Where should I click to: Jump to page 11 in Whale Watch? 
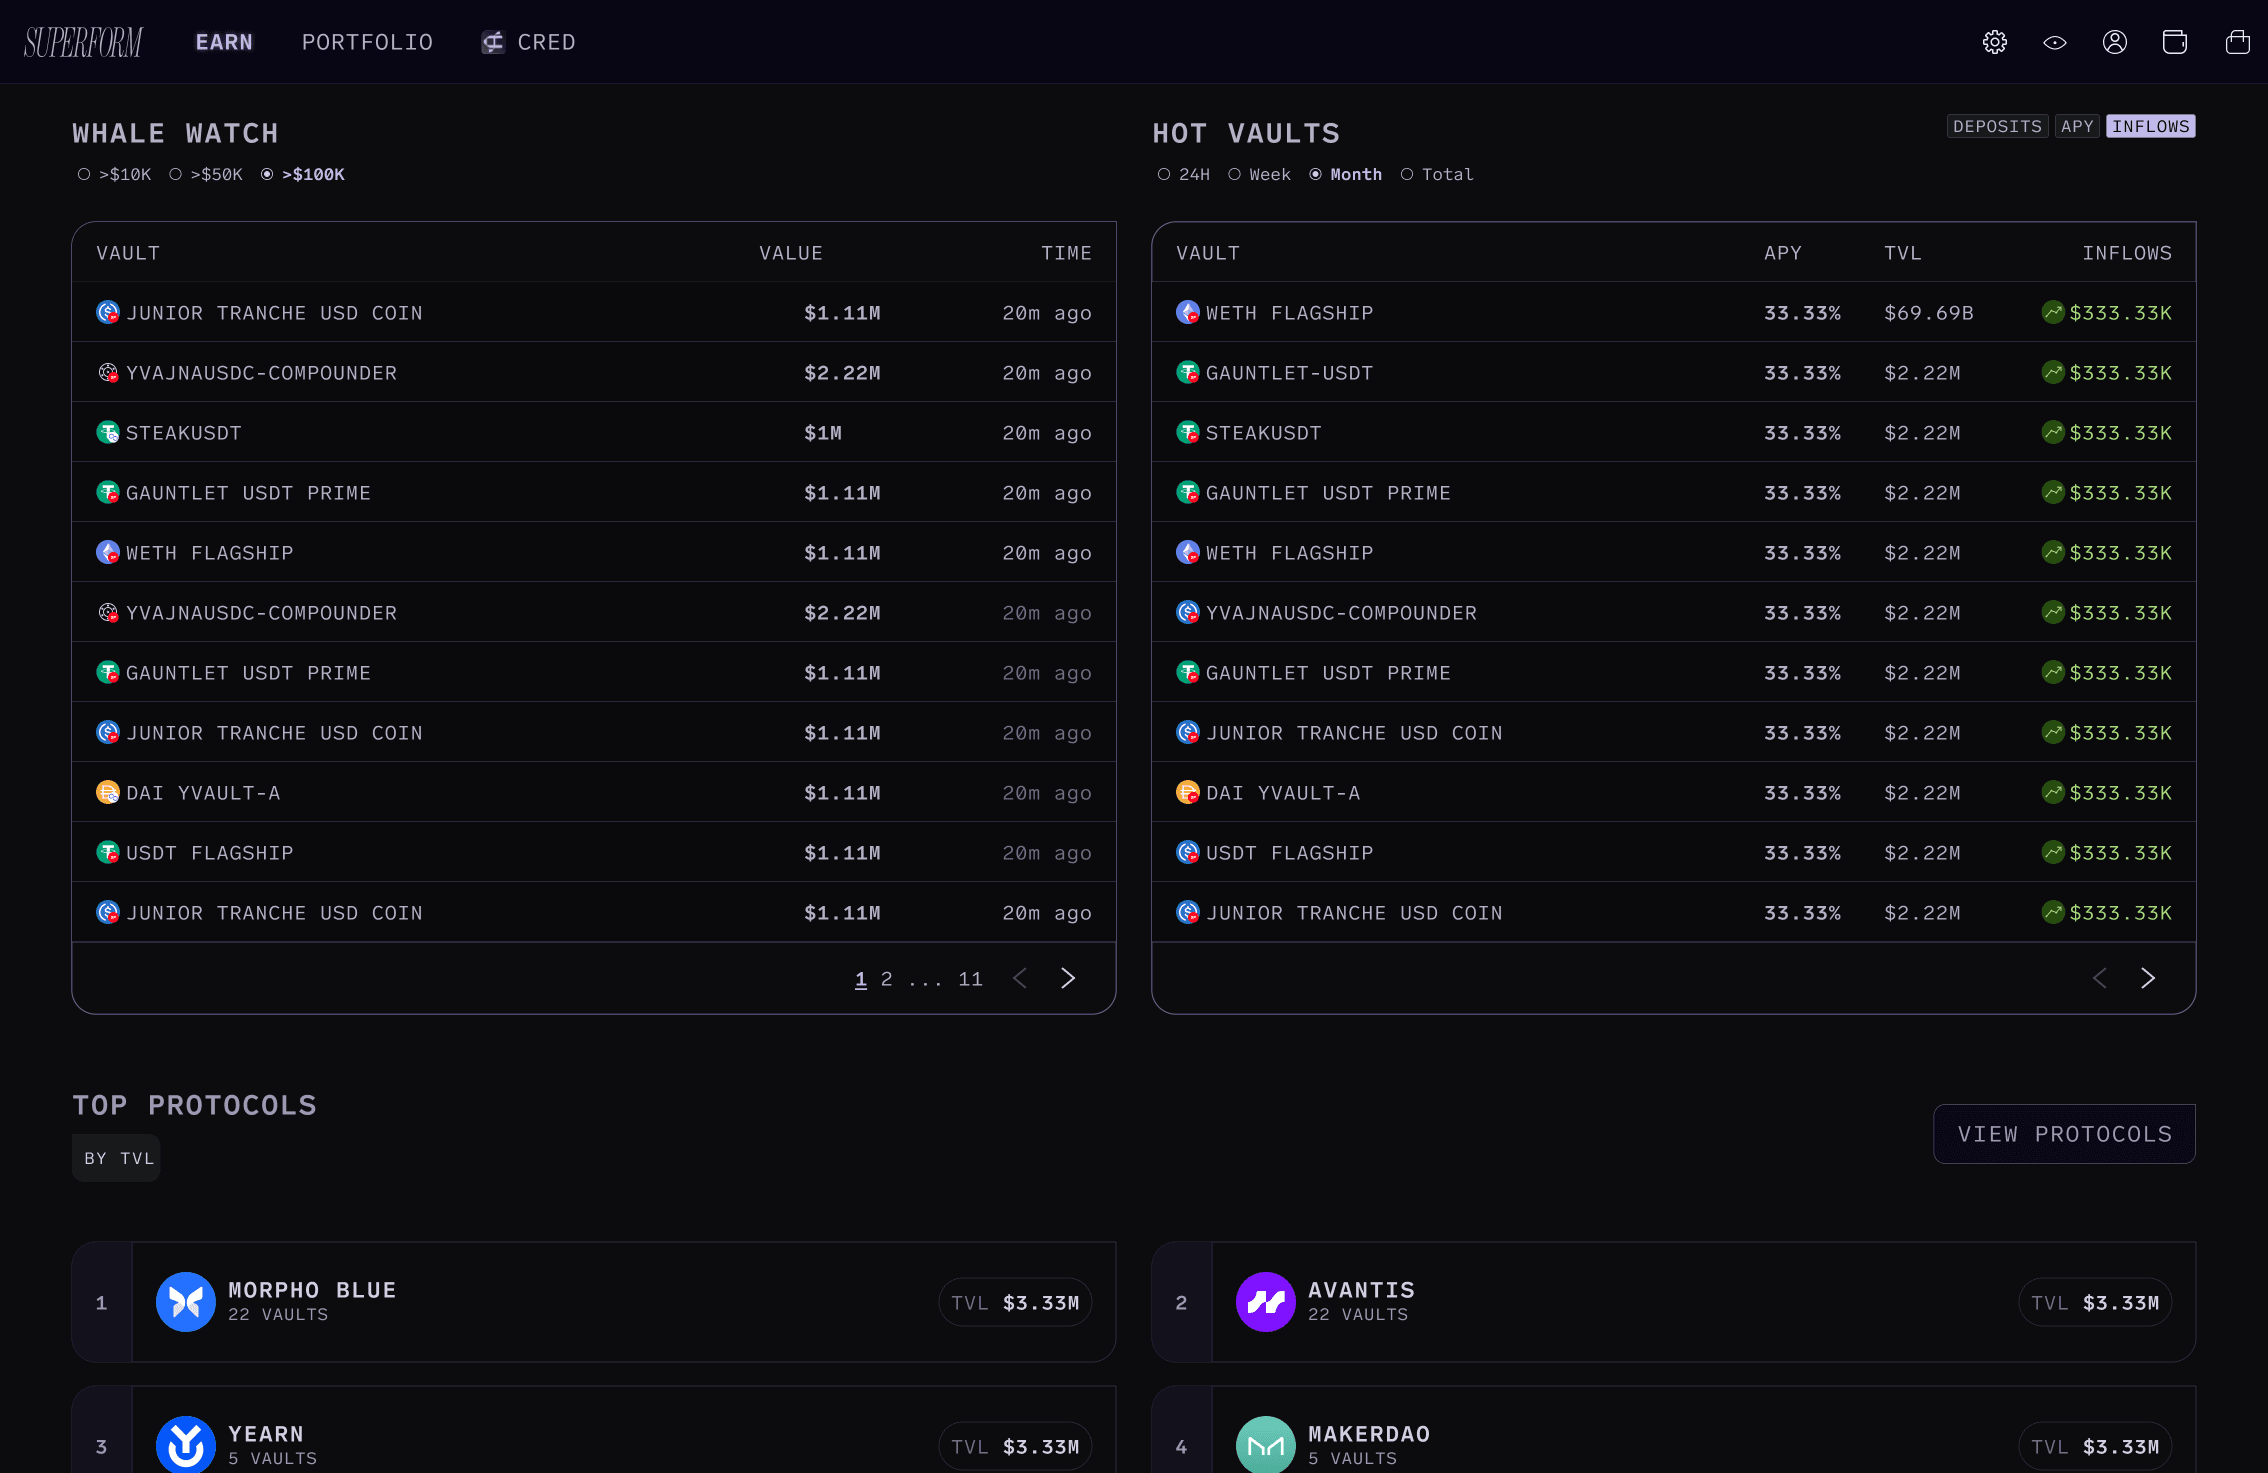[x=970, y=979]
